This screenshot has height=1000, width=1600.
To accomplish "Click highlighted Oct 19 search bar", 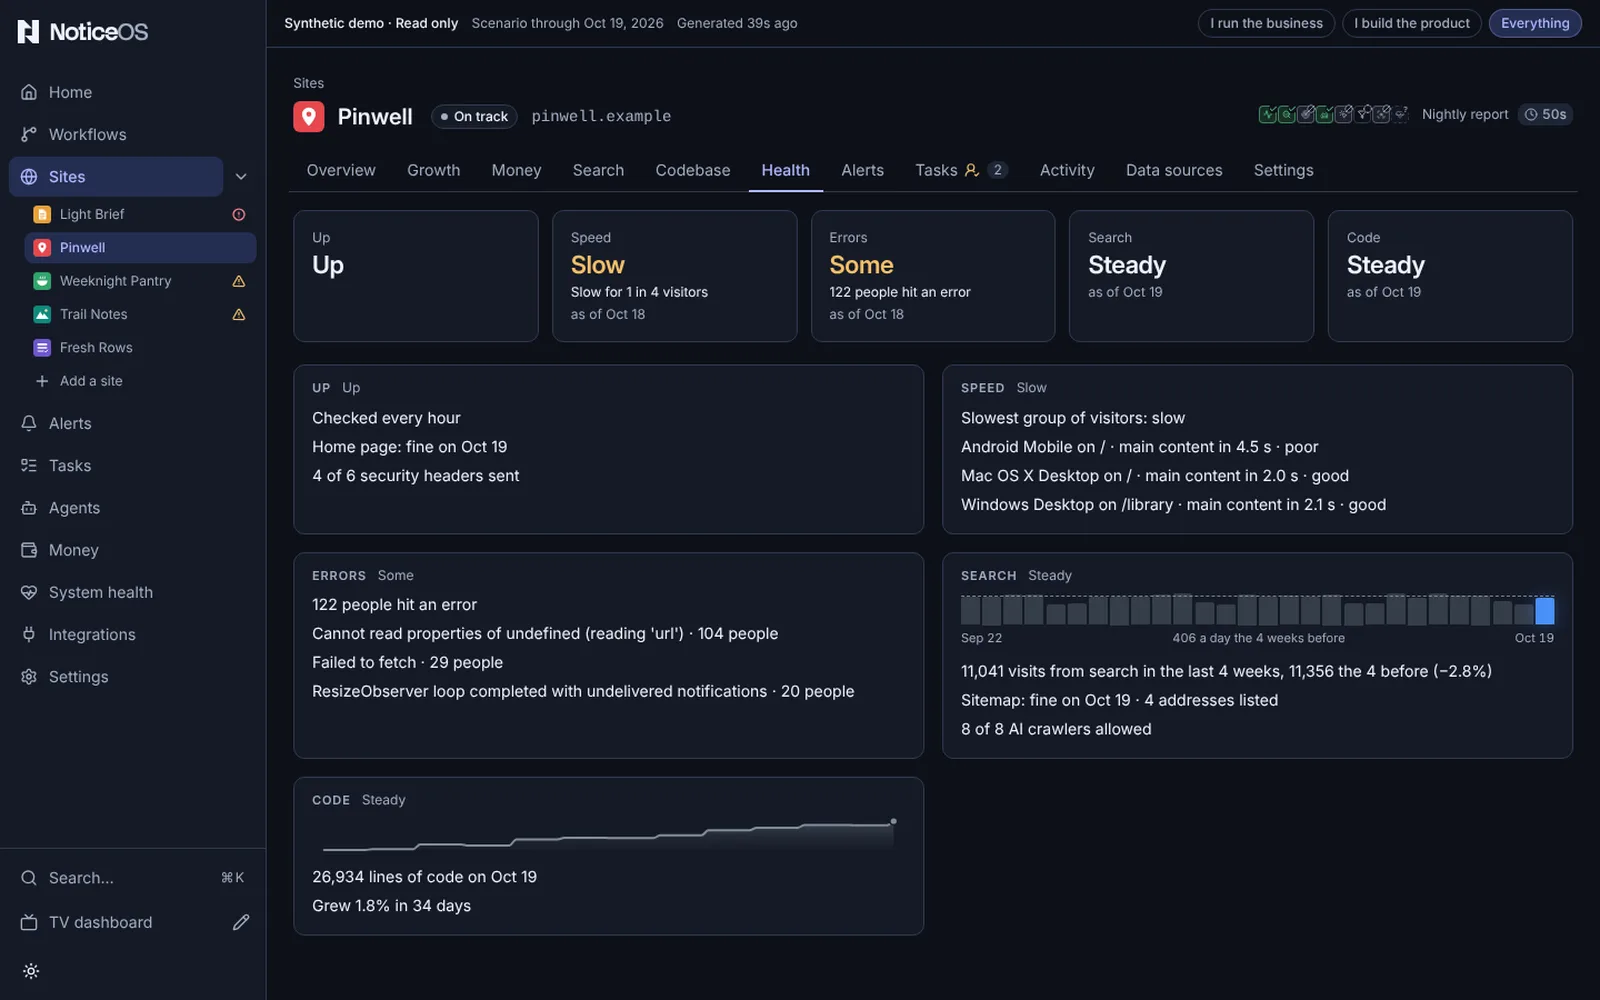I will [1545, 610].
